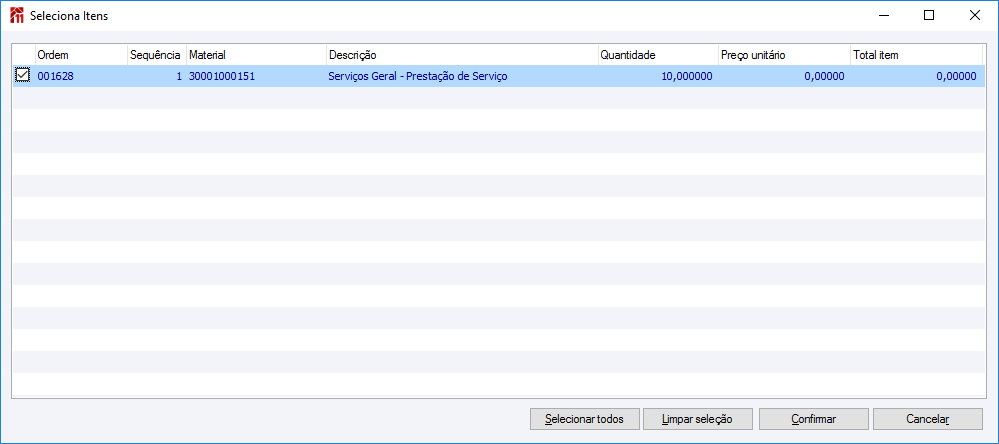Click the quantity value 10,000000

687,76
